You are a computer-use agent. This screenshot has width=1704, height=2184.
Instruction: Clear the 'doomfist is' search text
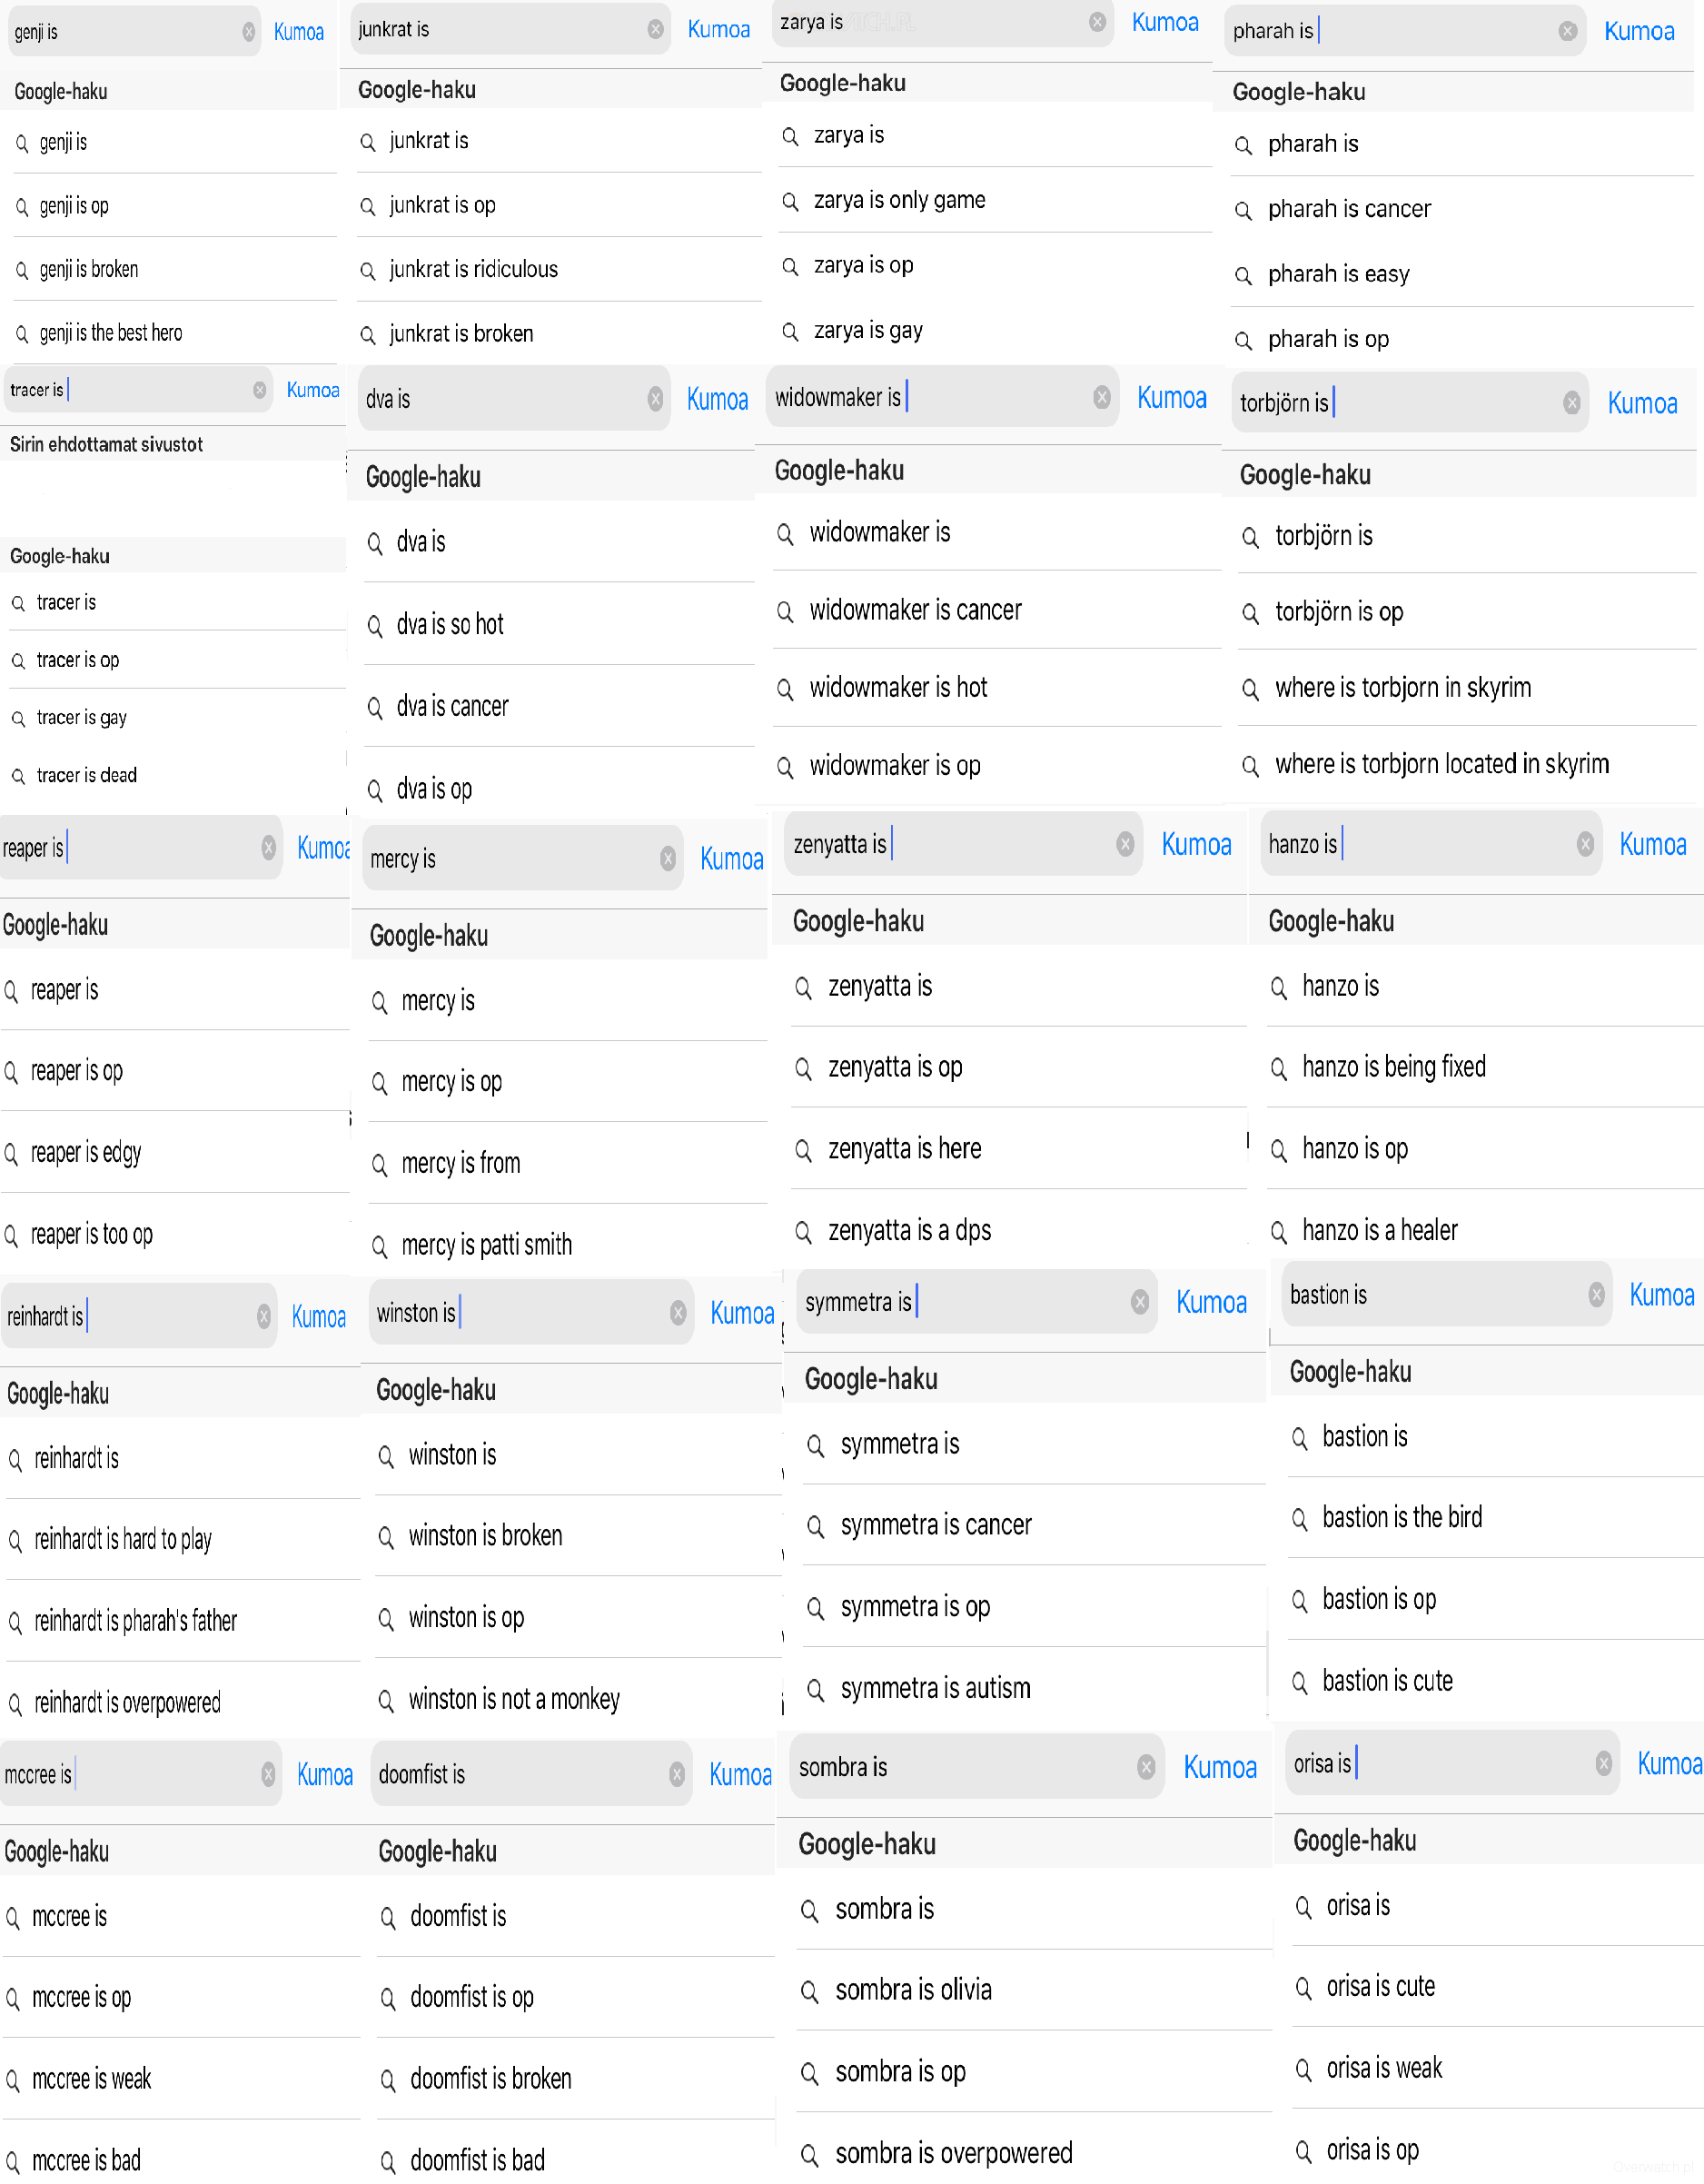click(x=677, y=1775)
